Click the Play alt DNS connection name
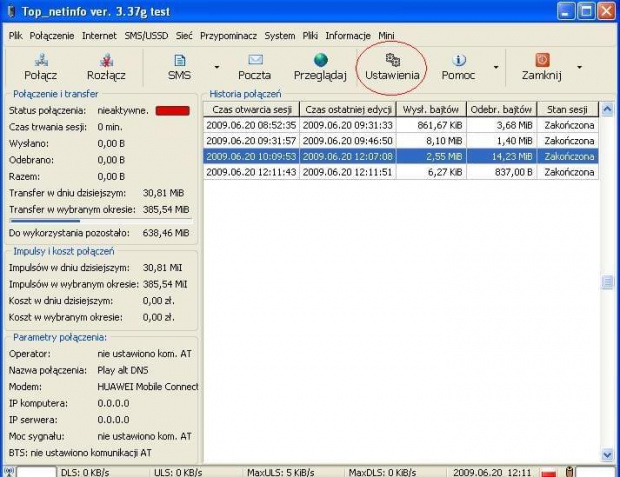This screenshot has width=620, height=477. (x=123, y=371)
